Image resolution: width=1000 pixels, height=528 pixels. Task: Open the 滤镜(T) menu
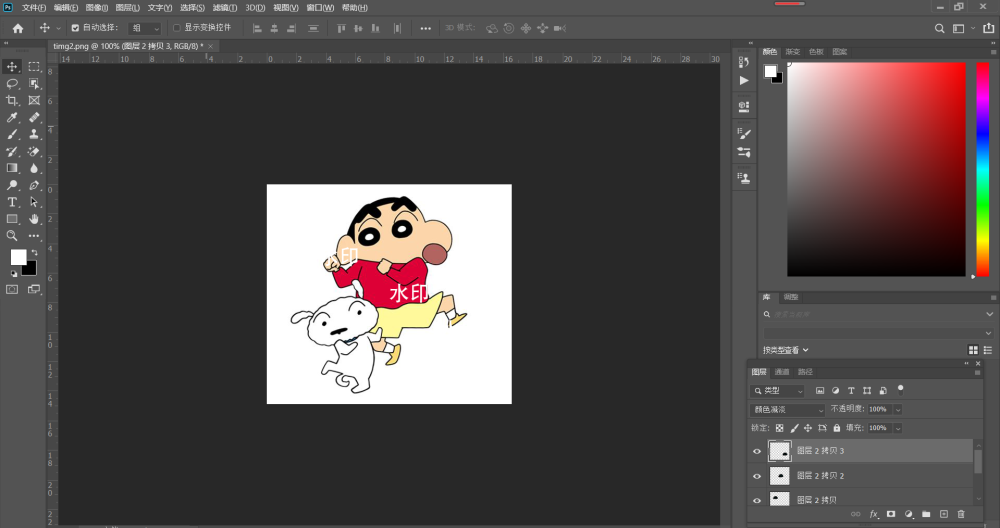pyautogui.click(x=224, y=8)
